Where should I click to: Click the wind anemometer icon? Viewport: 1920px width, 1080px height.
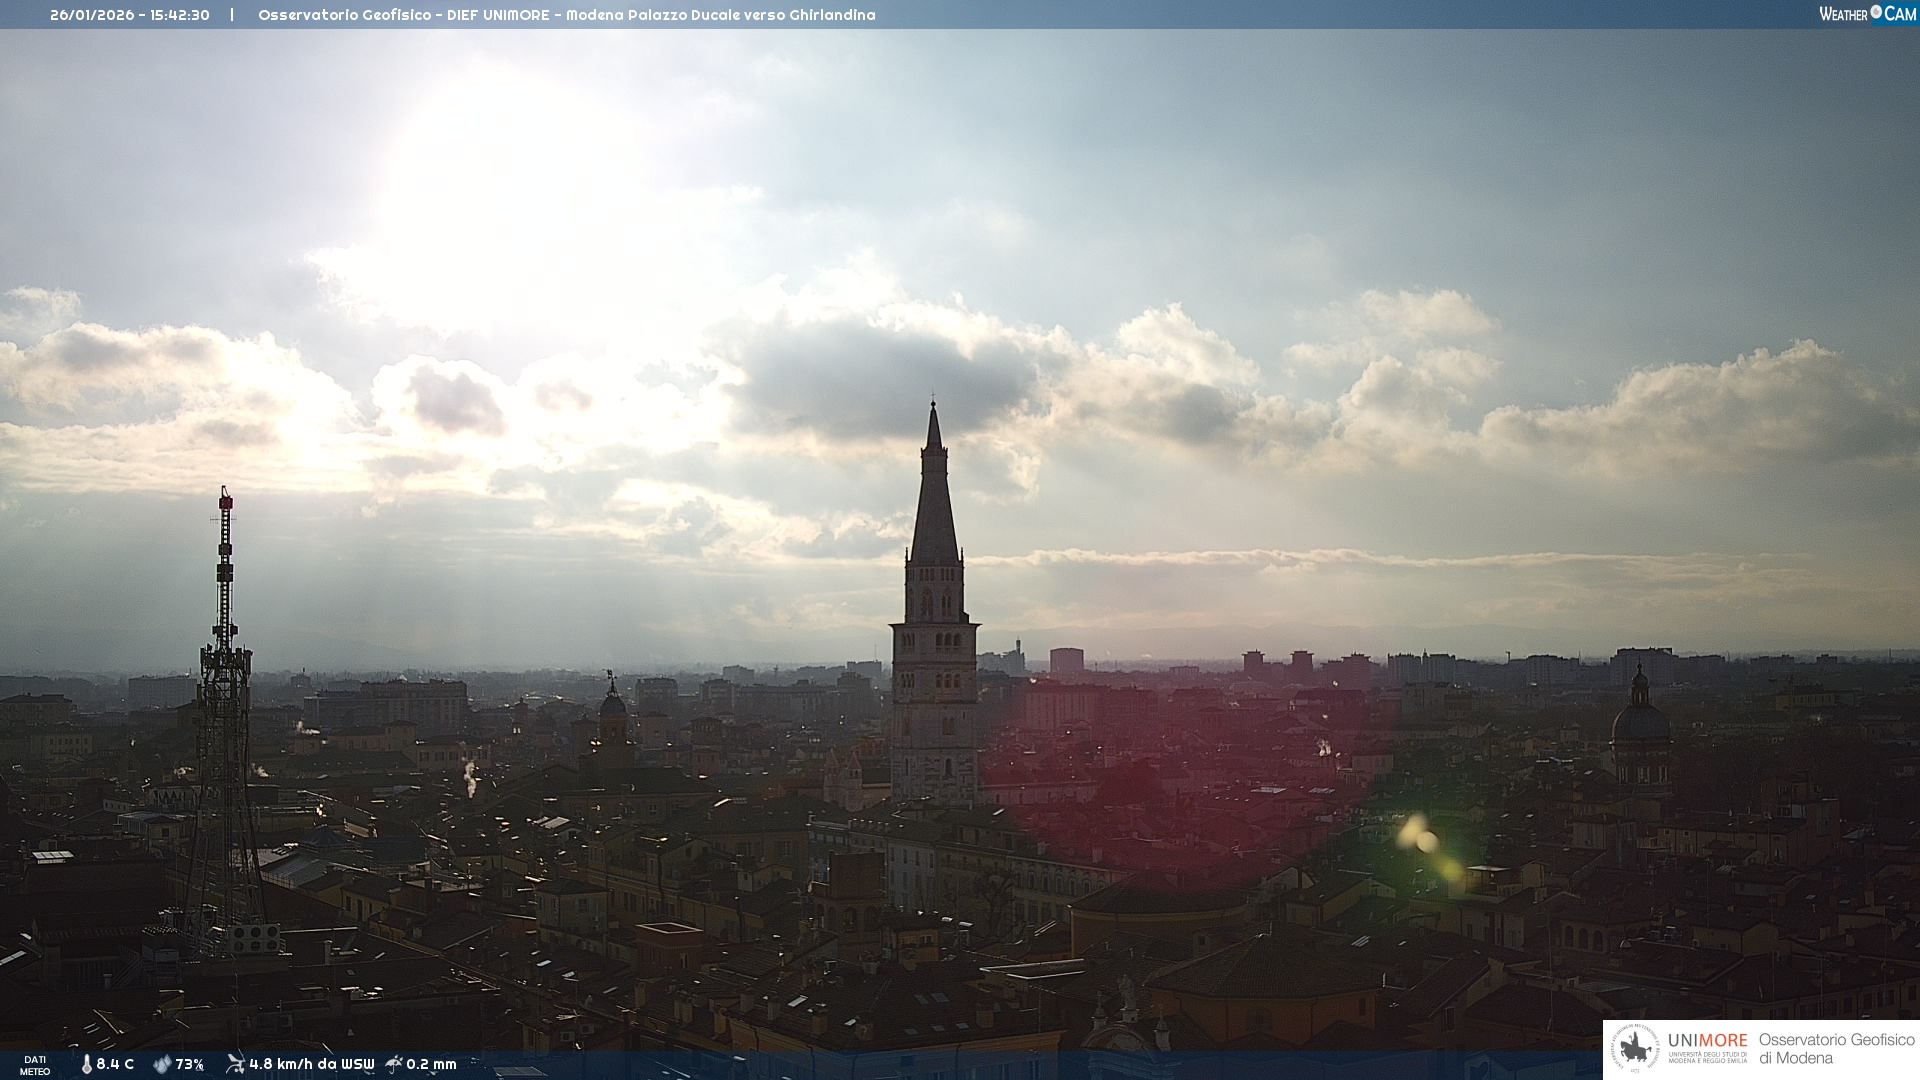(235, 1063)
